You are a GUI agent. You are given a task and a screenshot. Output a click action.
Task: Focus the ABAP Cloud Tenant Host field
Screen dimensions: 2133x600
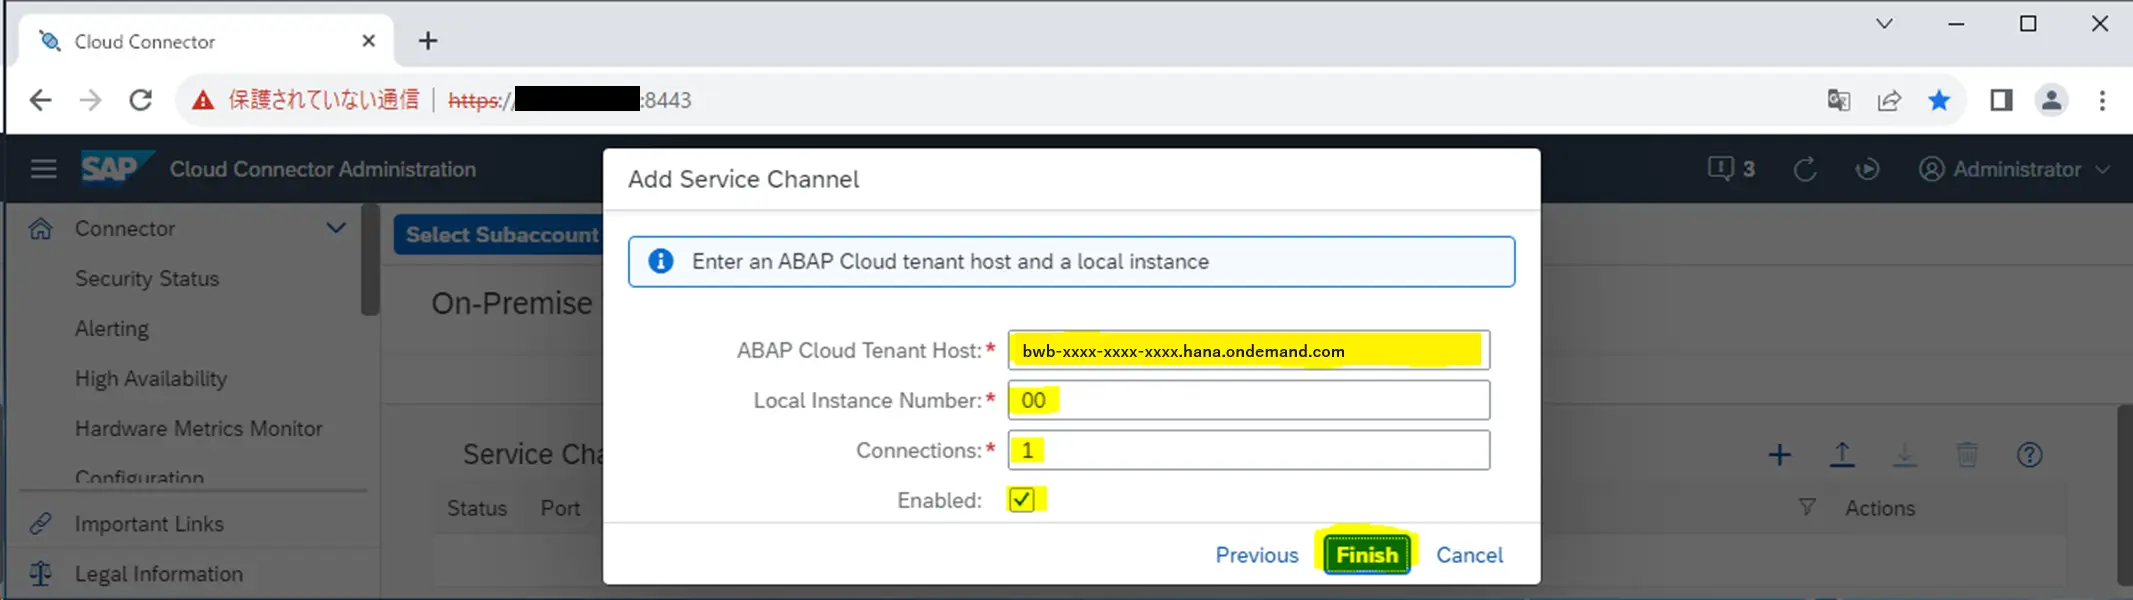(x=1249, y=351)
